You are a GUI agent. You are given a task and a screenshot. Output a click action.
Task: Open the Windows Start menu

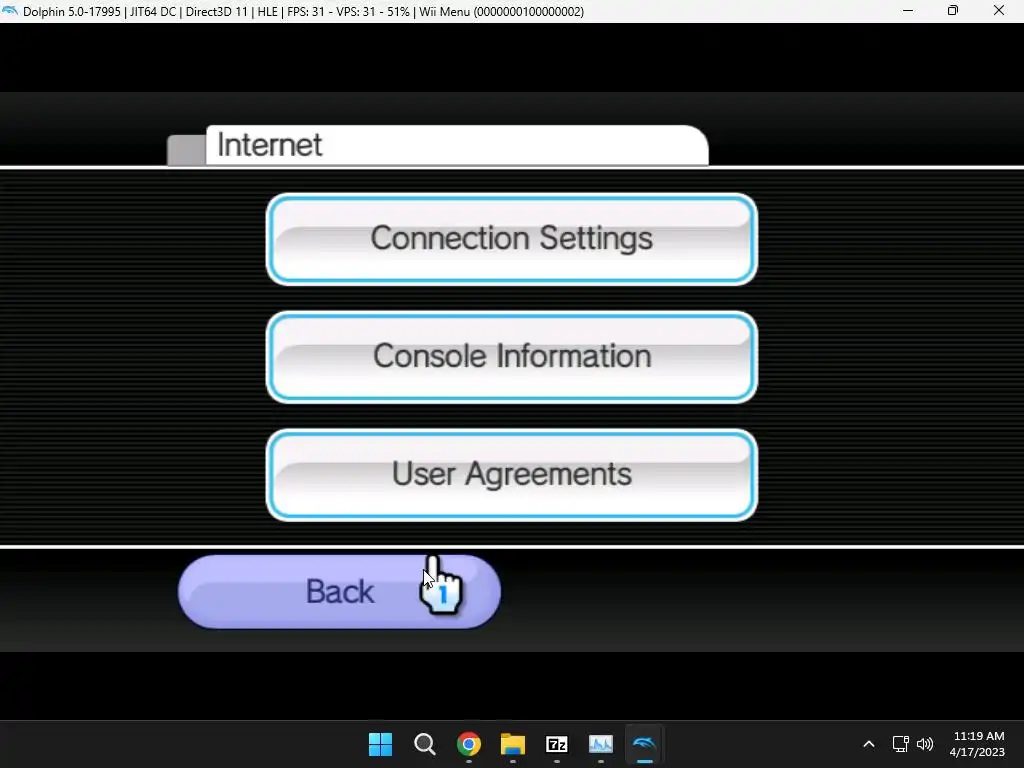pyautogui.click(x=380, y=744)
